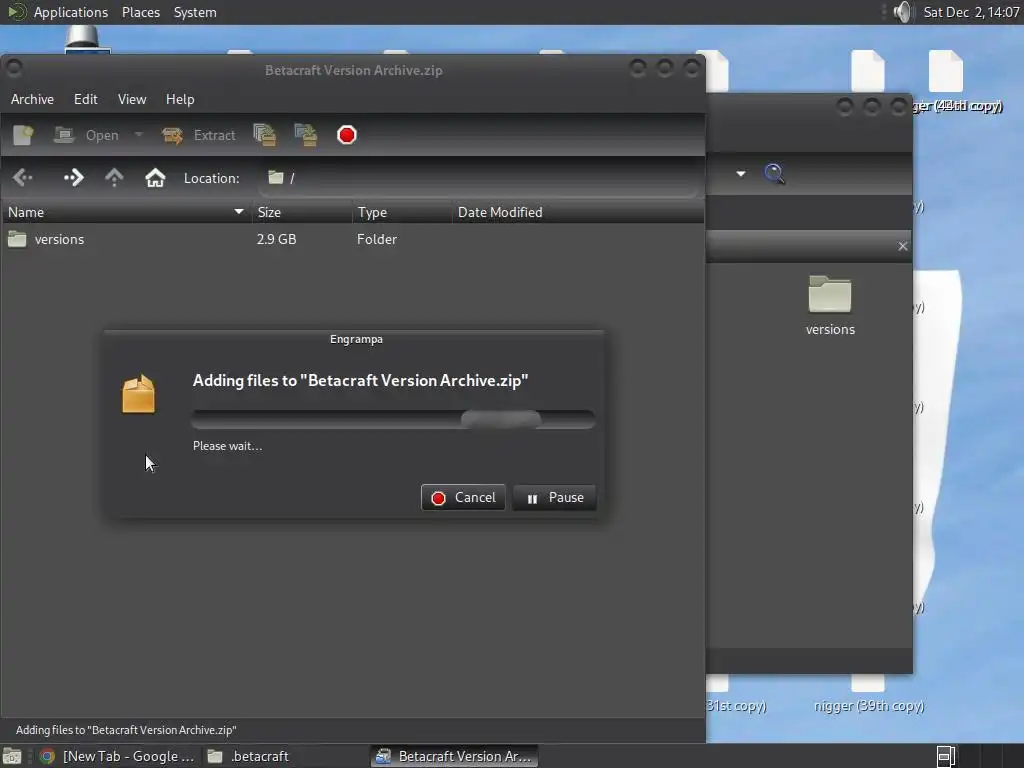Open the Archive menu
This screenshot has height=768, width=1024.
tap(32, 99)
